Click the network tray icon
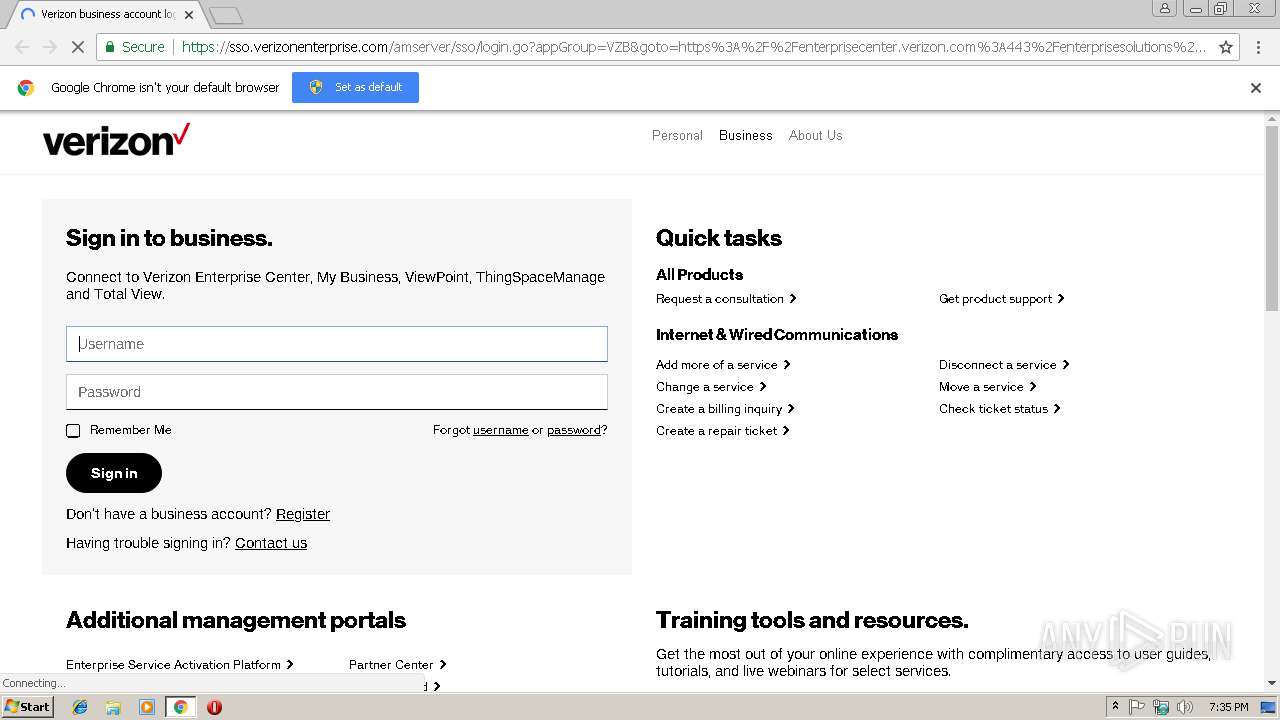The height and width of the screenshot is (720, 1280). click(1161, 707)
